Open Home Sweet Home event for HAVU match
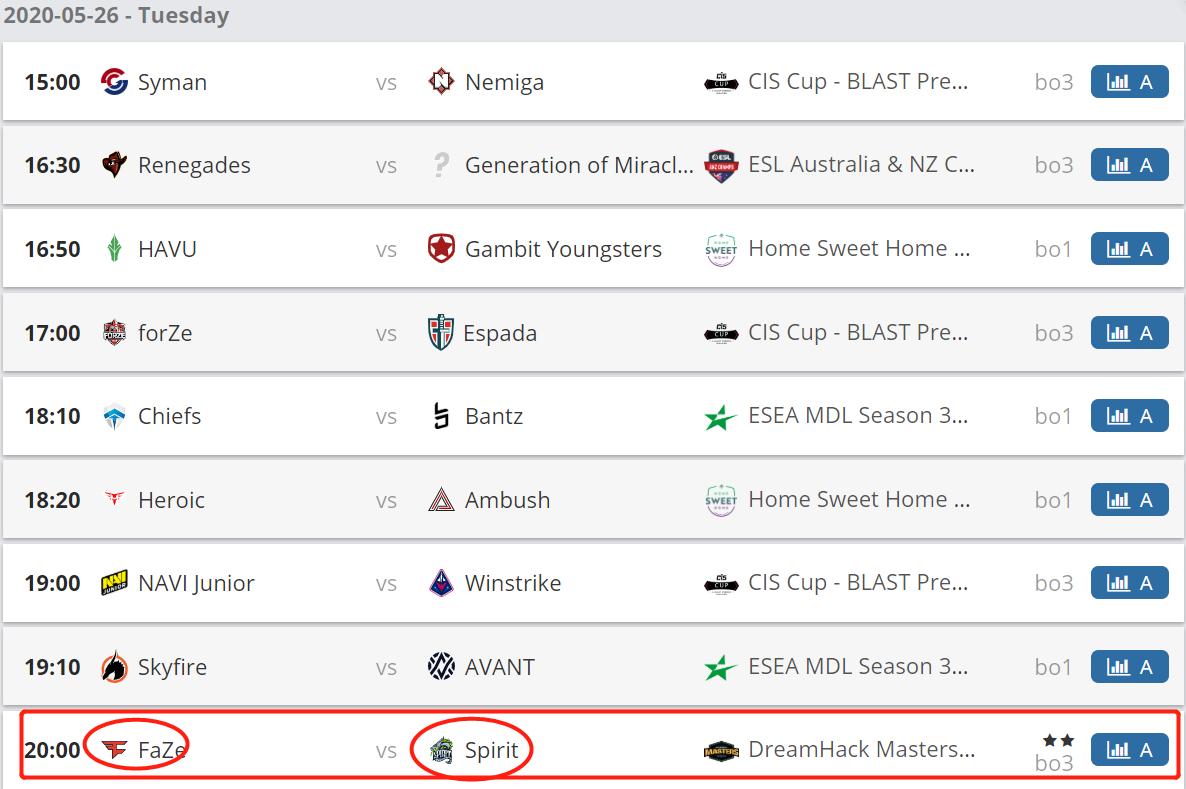Screen dimensions: 1186x789 [x=858, y=249]
